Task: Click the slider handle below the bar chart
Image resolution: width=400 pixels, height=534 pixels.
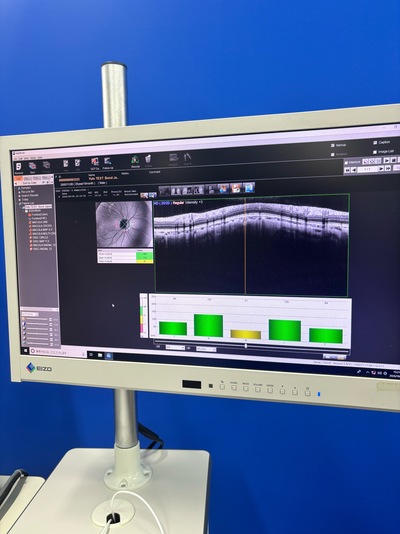Action: coord(246,346)
